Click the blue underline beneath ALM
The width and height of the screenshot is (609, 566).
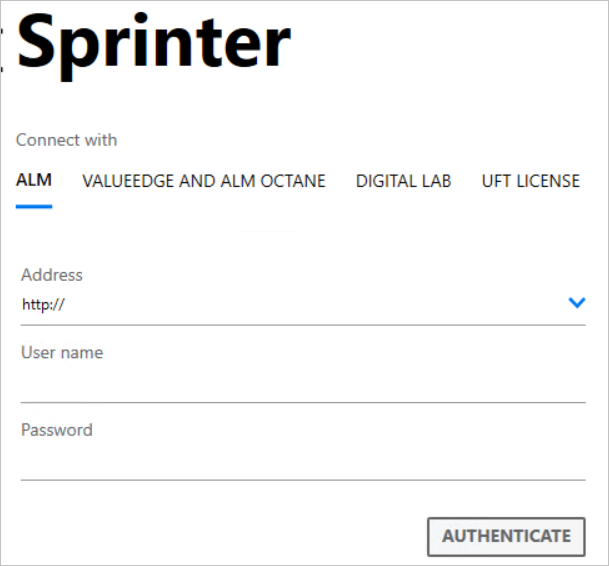(34, 206)
